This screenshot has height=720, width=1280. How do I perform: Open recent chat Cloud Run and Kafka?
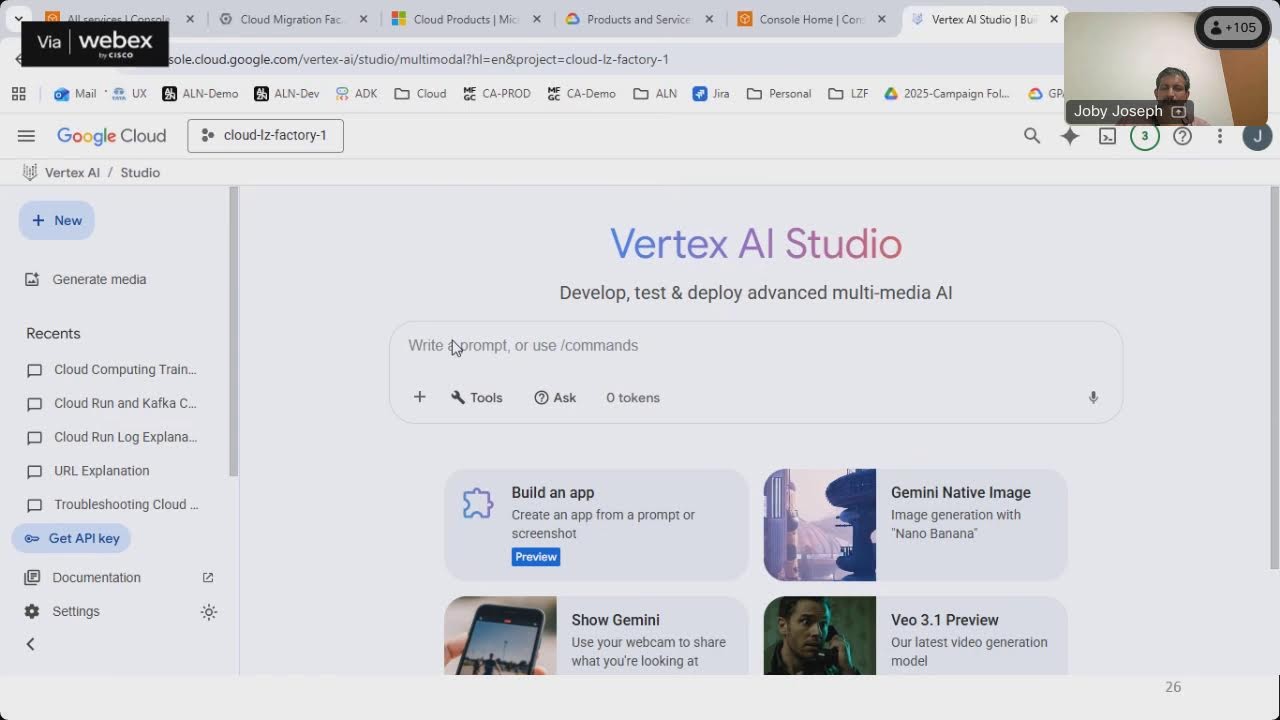112,404
